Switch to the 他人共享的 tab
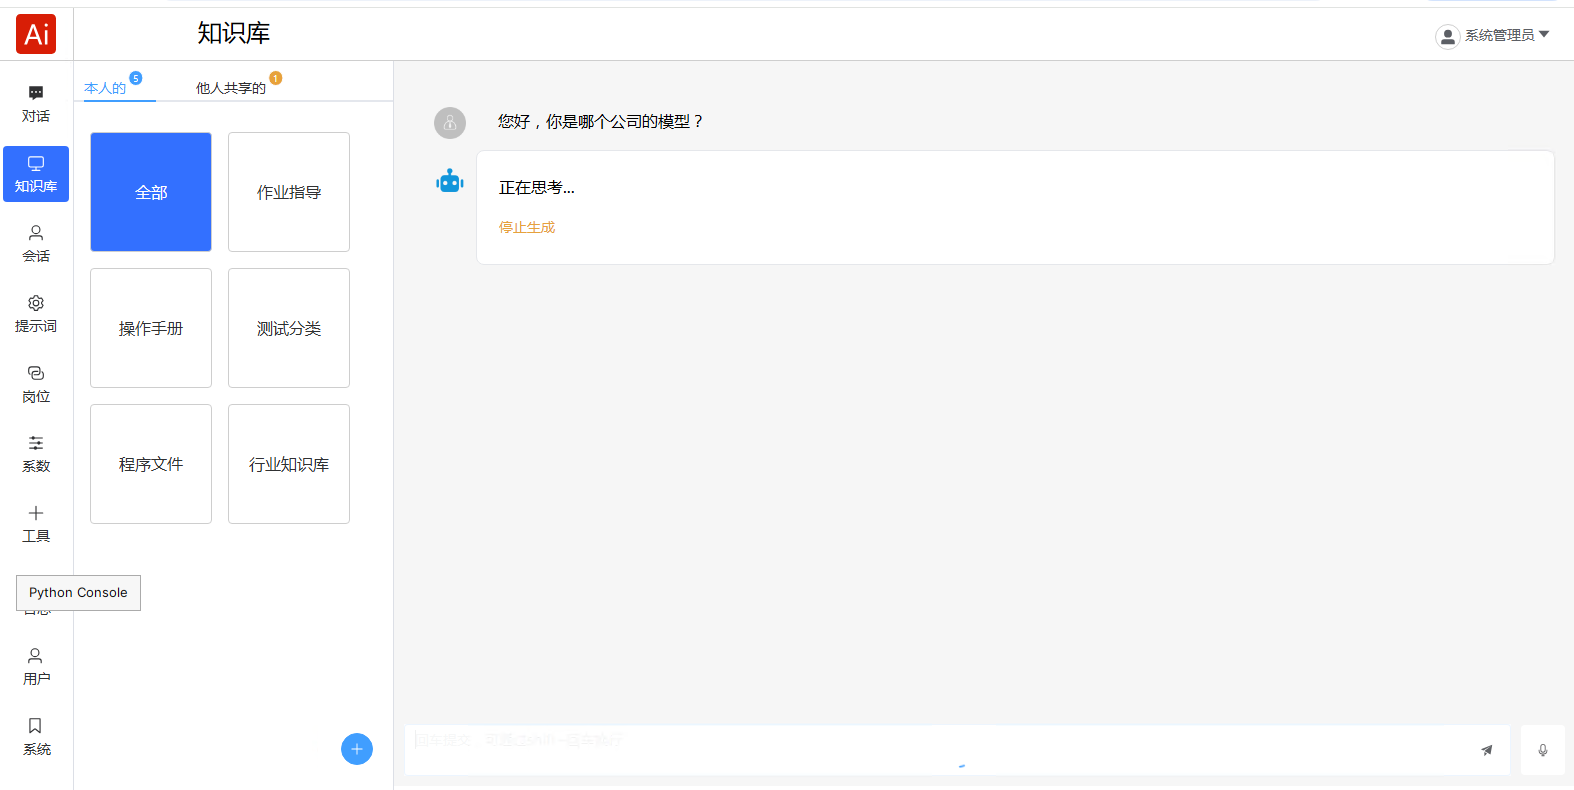 pyautogui.click(x=231, y=88)
